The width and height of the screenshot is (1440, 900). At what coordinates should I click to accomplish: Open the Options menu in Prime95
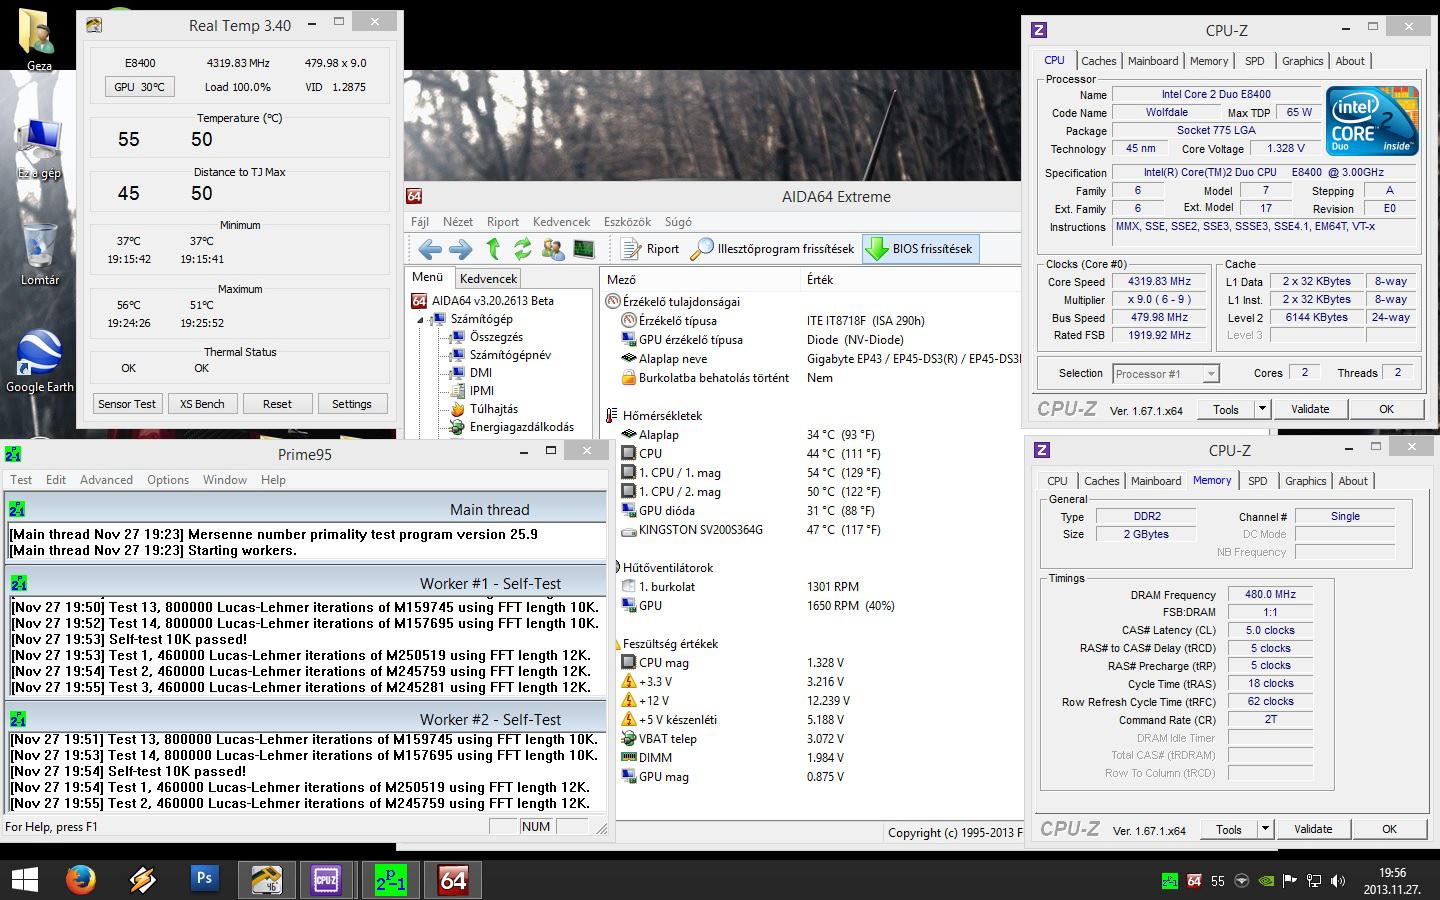pyautogui.click(x=168, y=480)
